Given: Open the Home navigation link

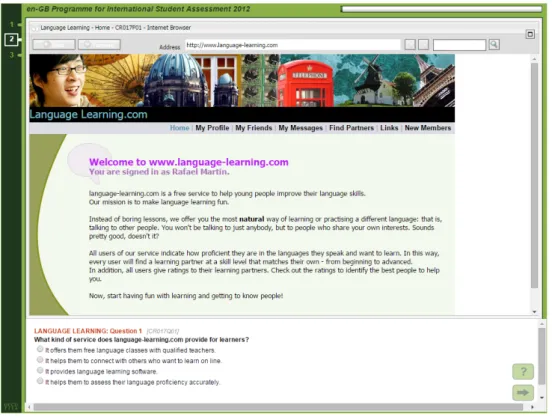Looking at the screenshot, I should click(181, 129).
